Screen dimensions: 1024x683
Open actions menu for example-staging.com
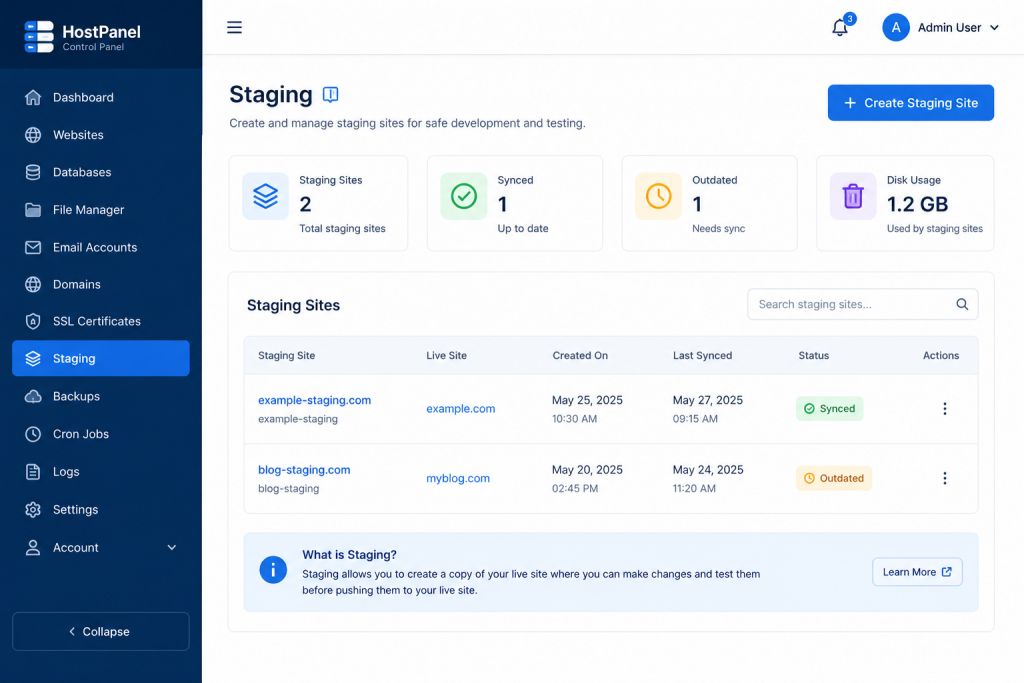pos(944,409)
